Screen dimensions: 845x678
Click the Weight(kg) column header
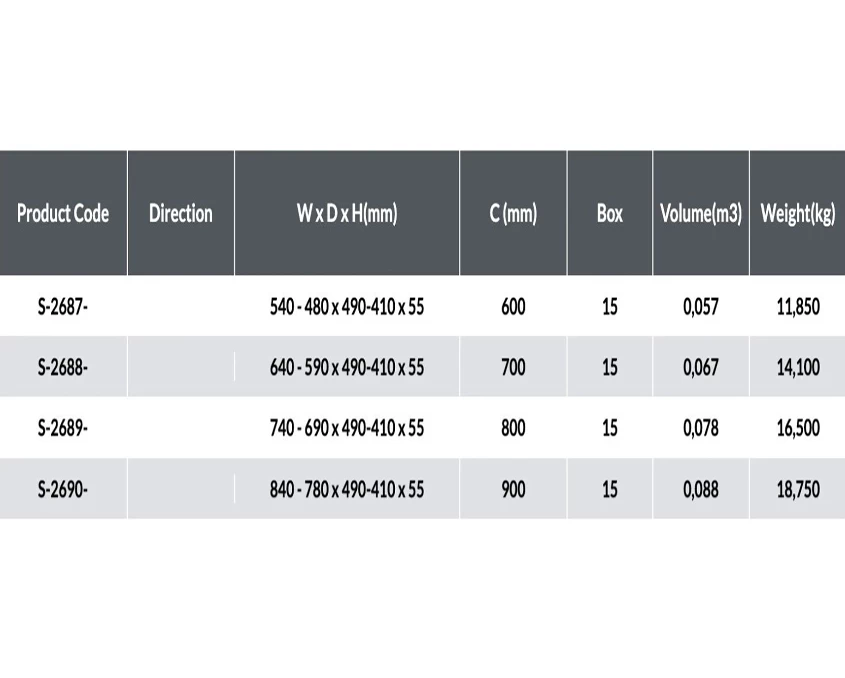(x=797, y=213)
